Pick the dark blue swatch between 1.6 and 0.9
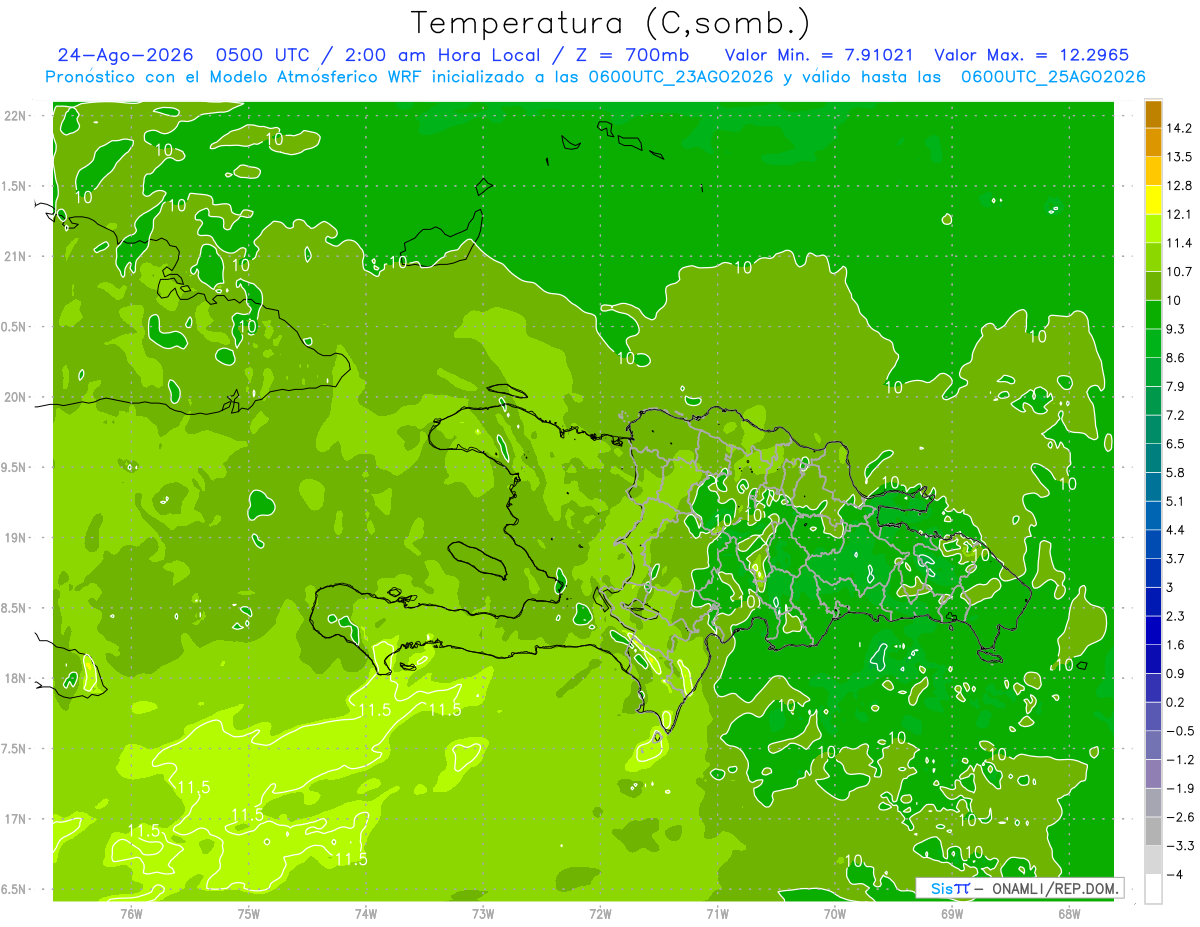This screenshot has height=927, width=1200. (x=1153, y=659)
